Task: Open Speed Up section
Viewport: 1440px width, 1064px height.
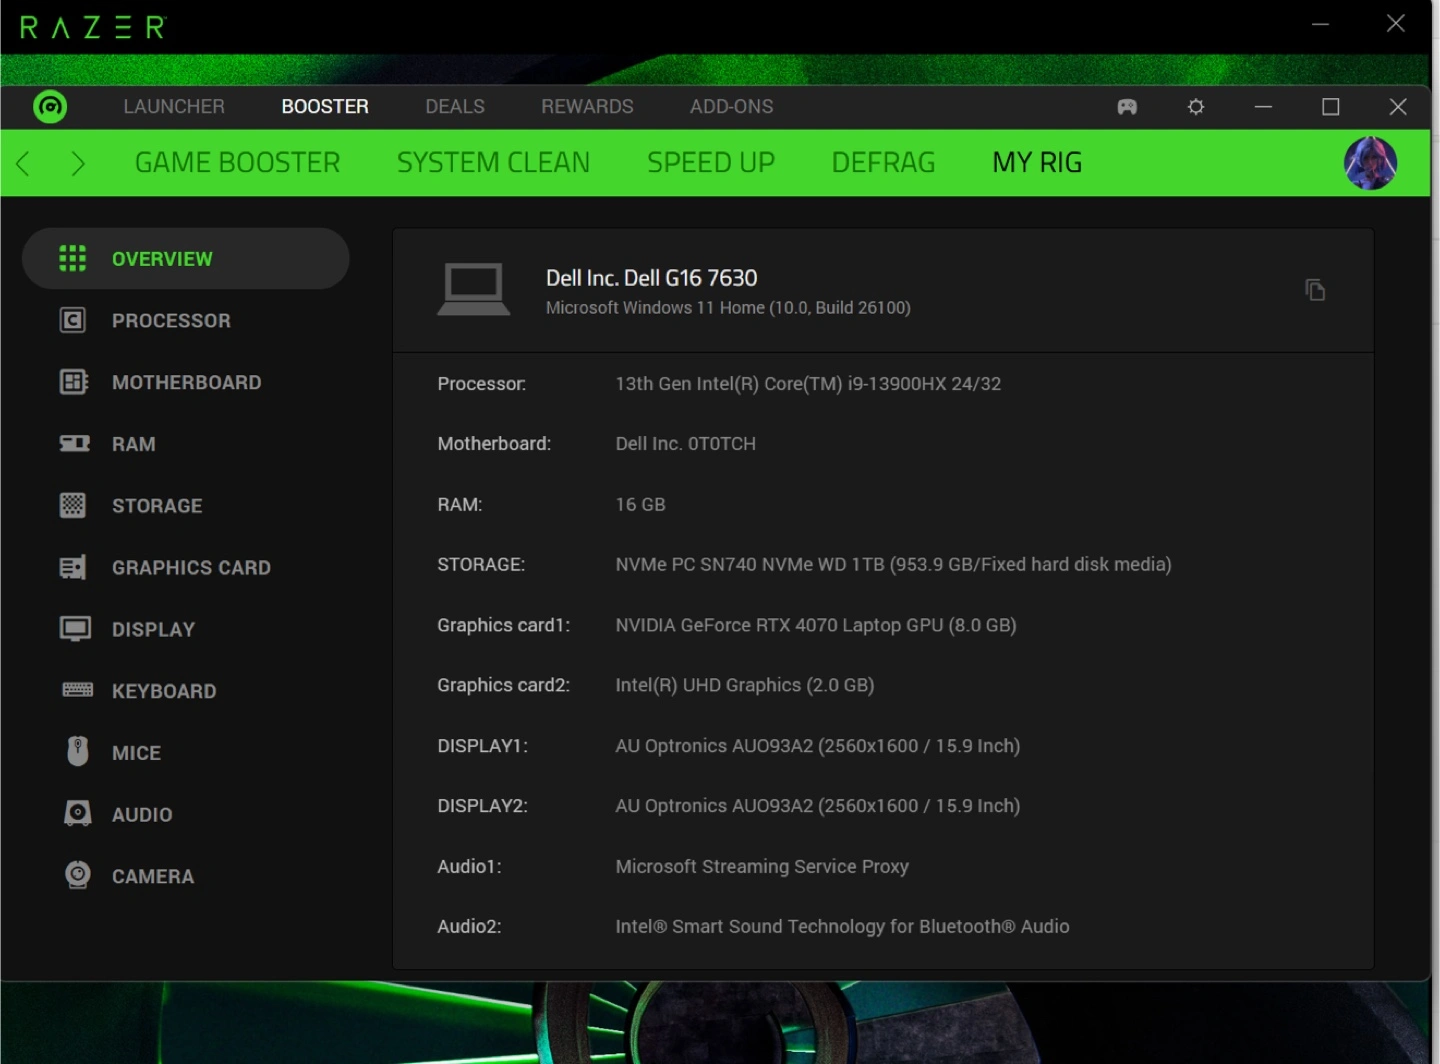Action: [x=711, y=162]
